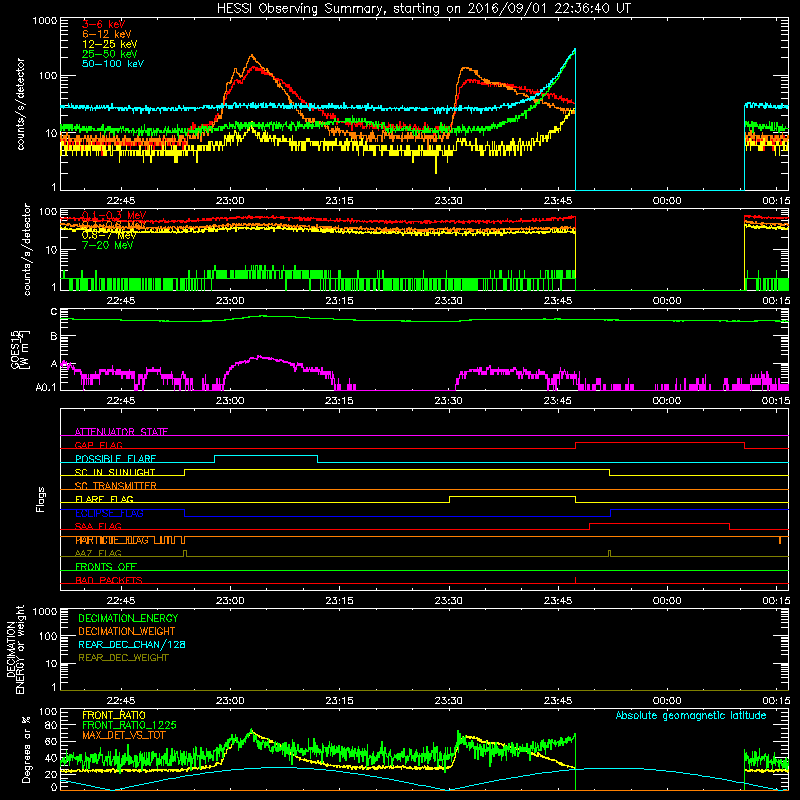Viewport: 800px width, 800px height.
Task: Click the FRONT_RATIO_1225 legend label
Action: [129, 725]
